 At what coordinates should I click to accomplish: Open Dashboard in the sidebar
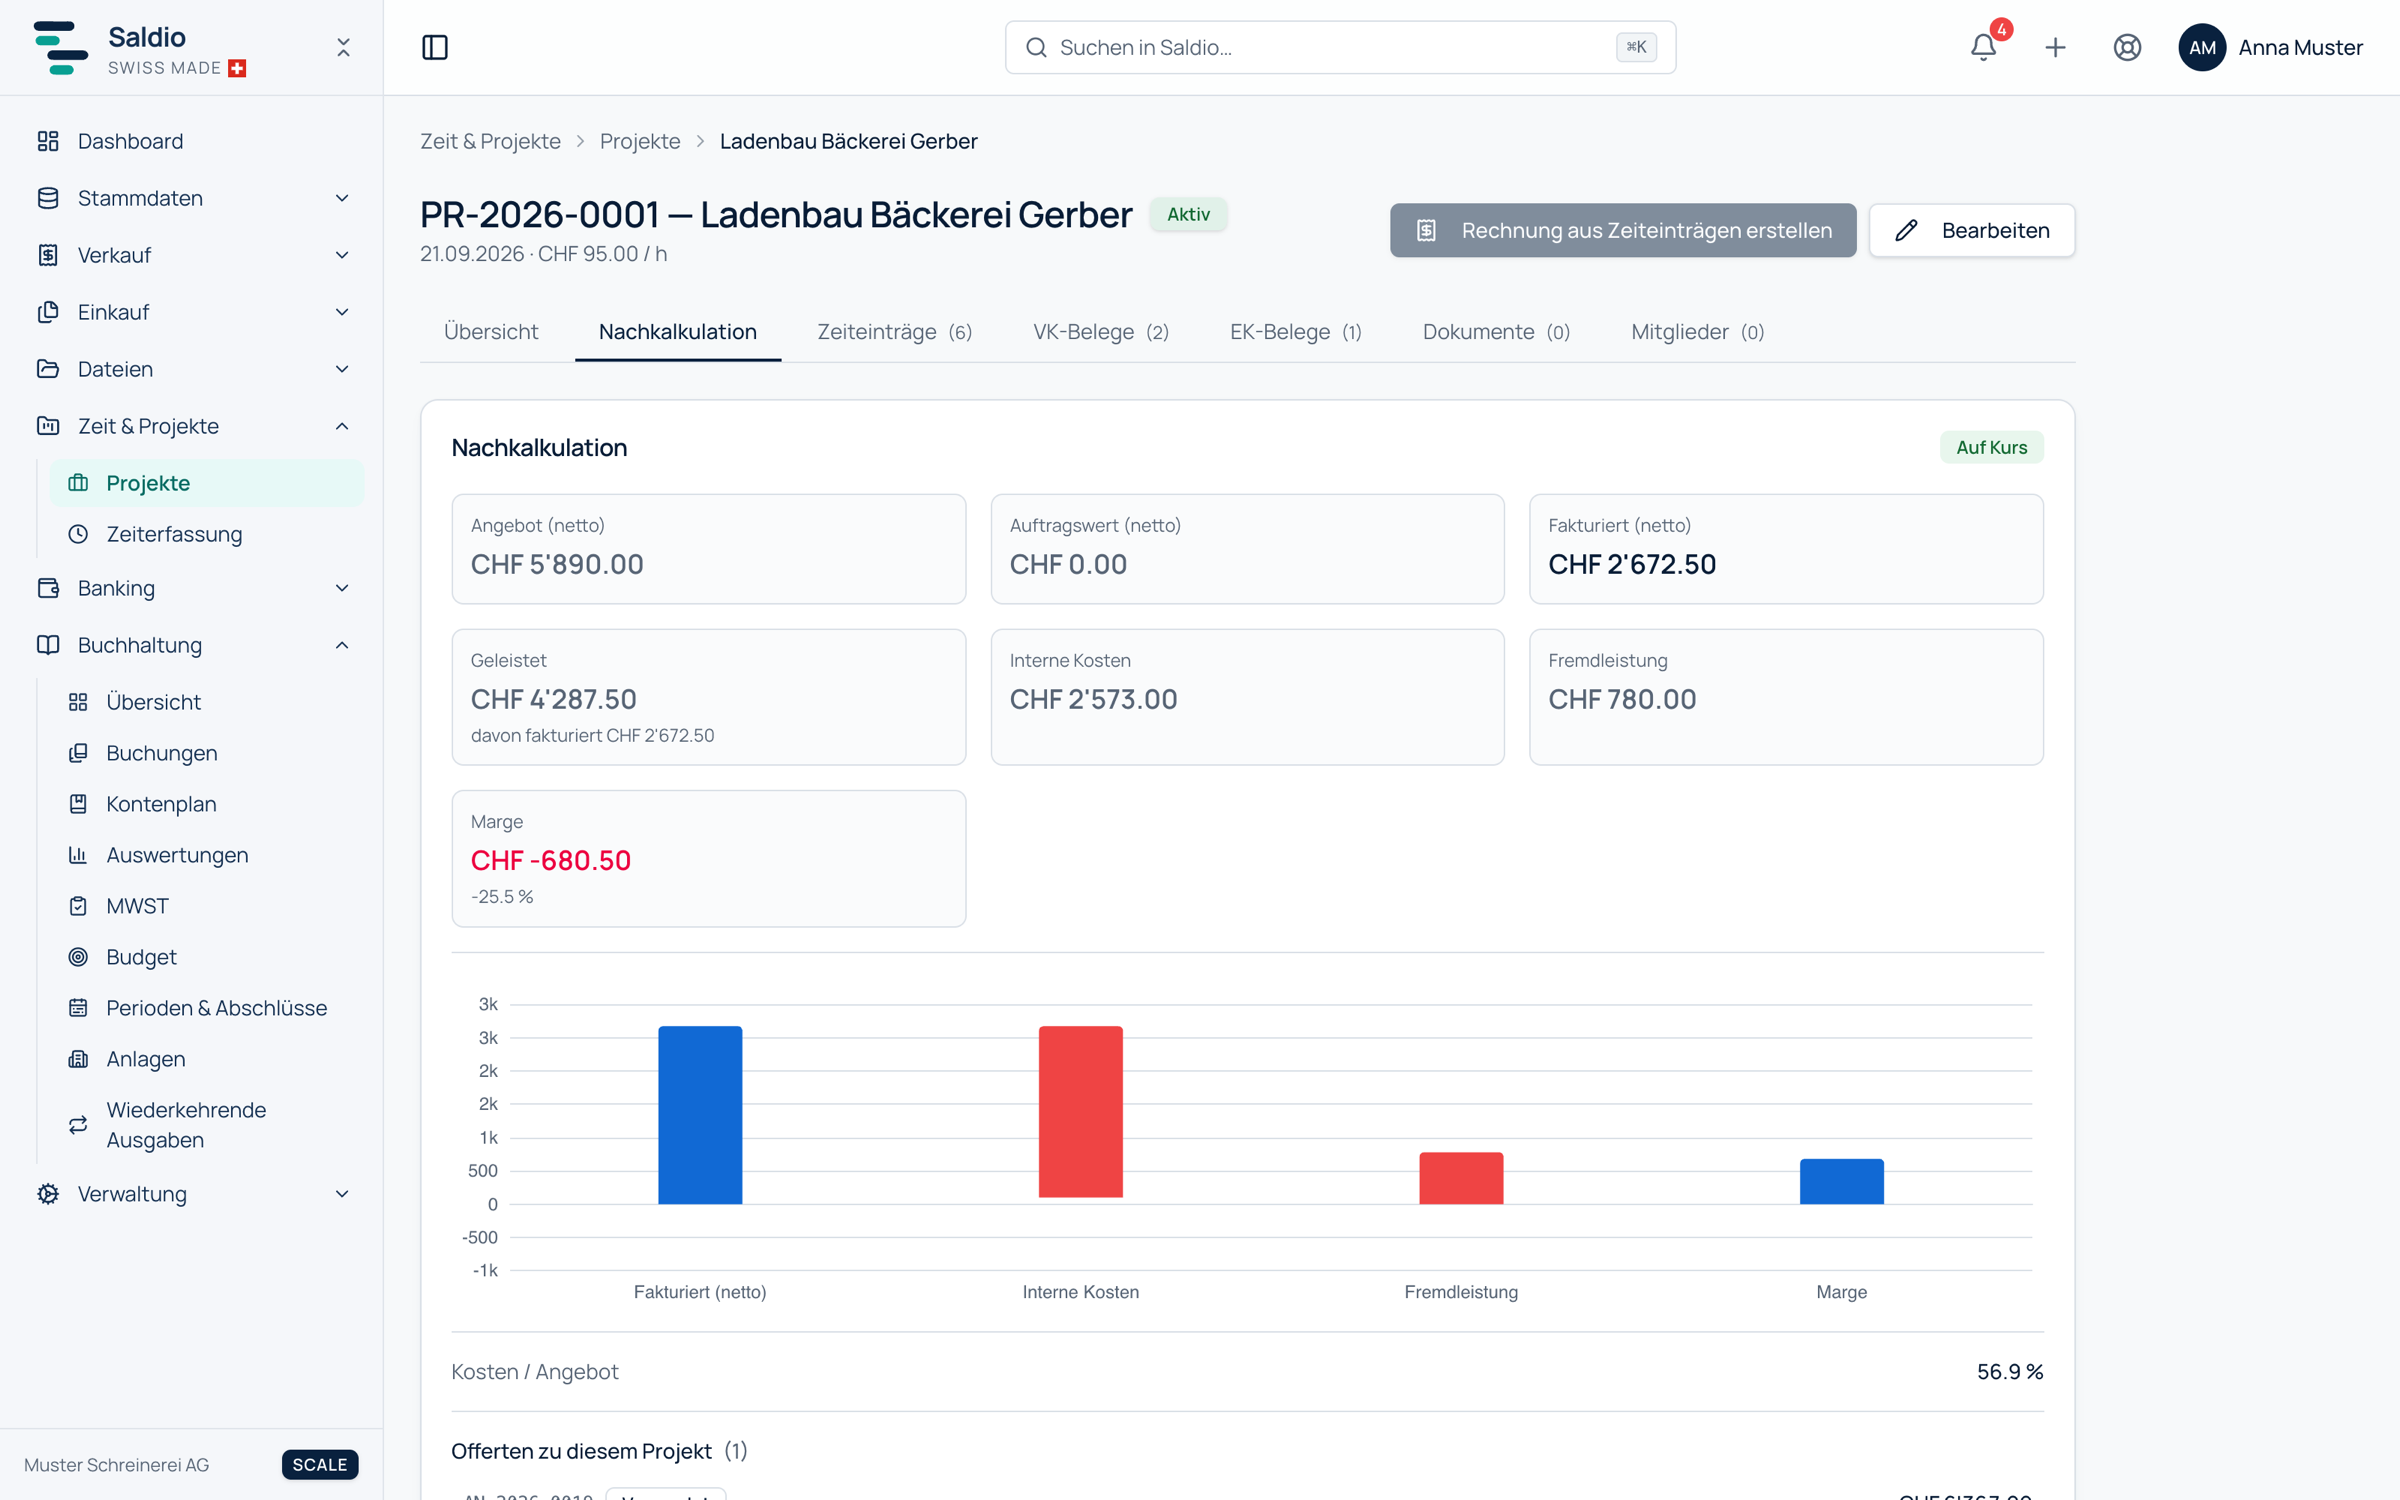(x=192, y=141)
